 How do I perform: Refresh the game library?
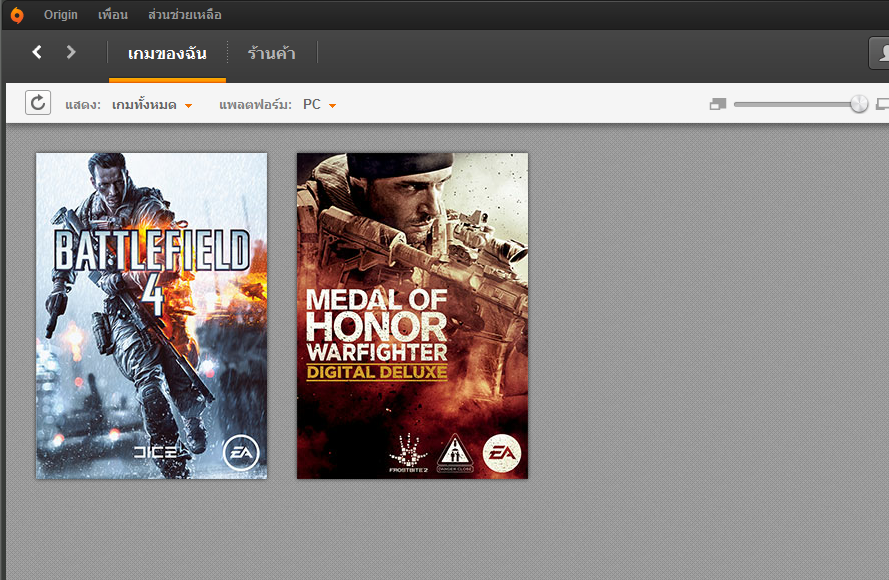click(x=38, y=103)
